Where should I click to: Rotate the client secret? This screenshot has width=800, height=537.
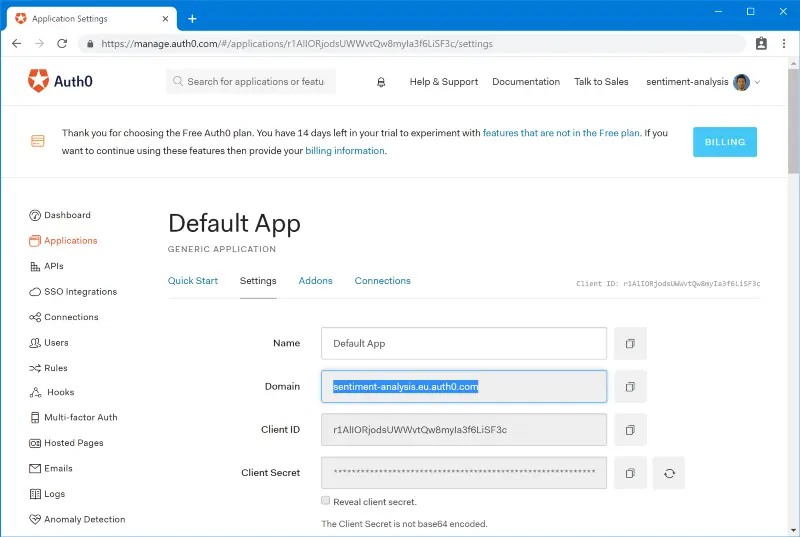coord(669,473)
